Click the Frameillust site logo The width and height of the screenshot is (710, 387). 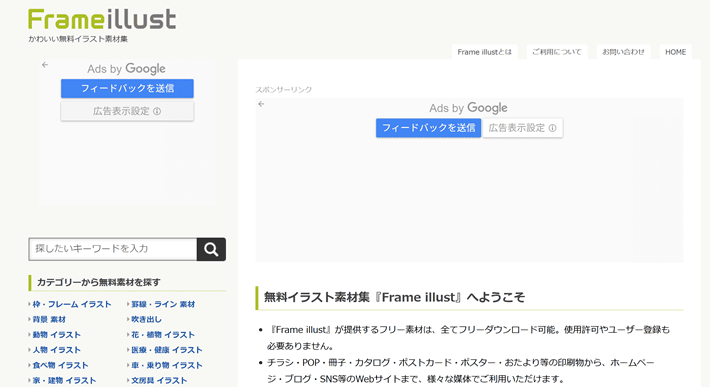click(x=102, y=19)
